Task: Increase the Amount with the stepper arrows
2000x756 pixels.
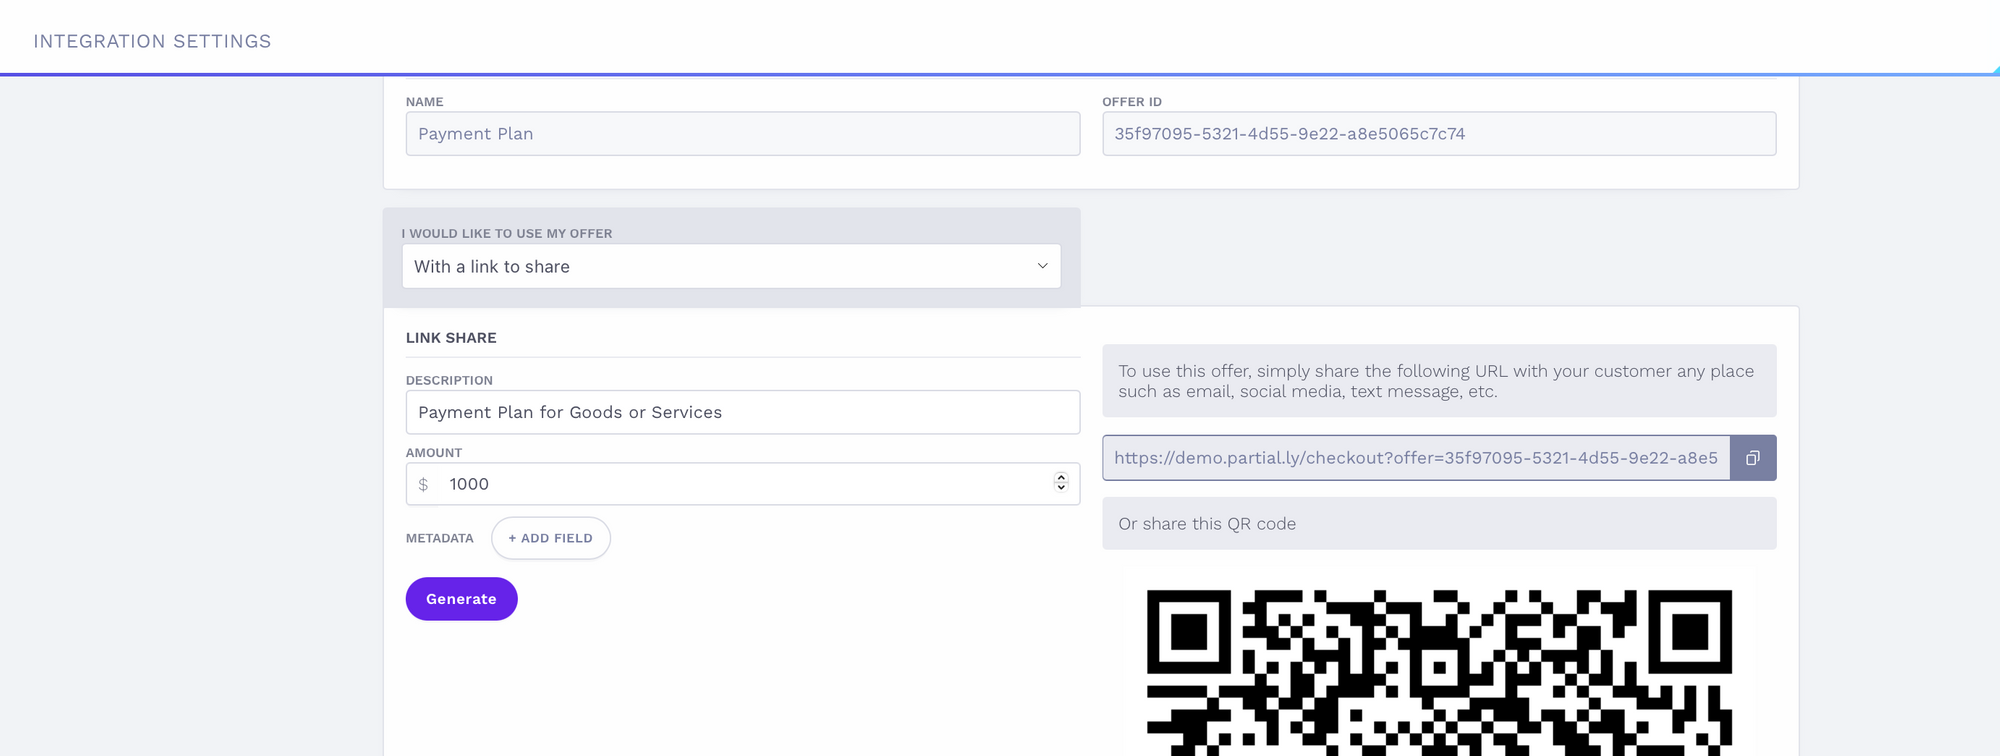Action: click(x=1061, y=478)
